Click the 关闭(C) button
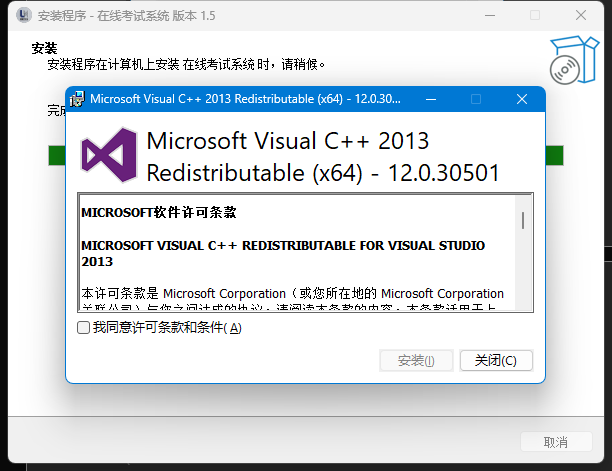The width and height of the screenshot is (612, 471). pos(496,360)
